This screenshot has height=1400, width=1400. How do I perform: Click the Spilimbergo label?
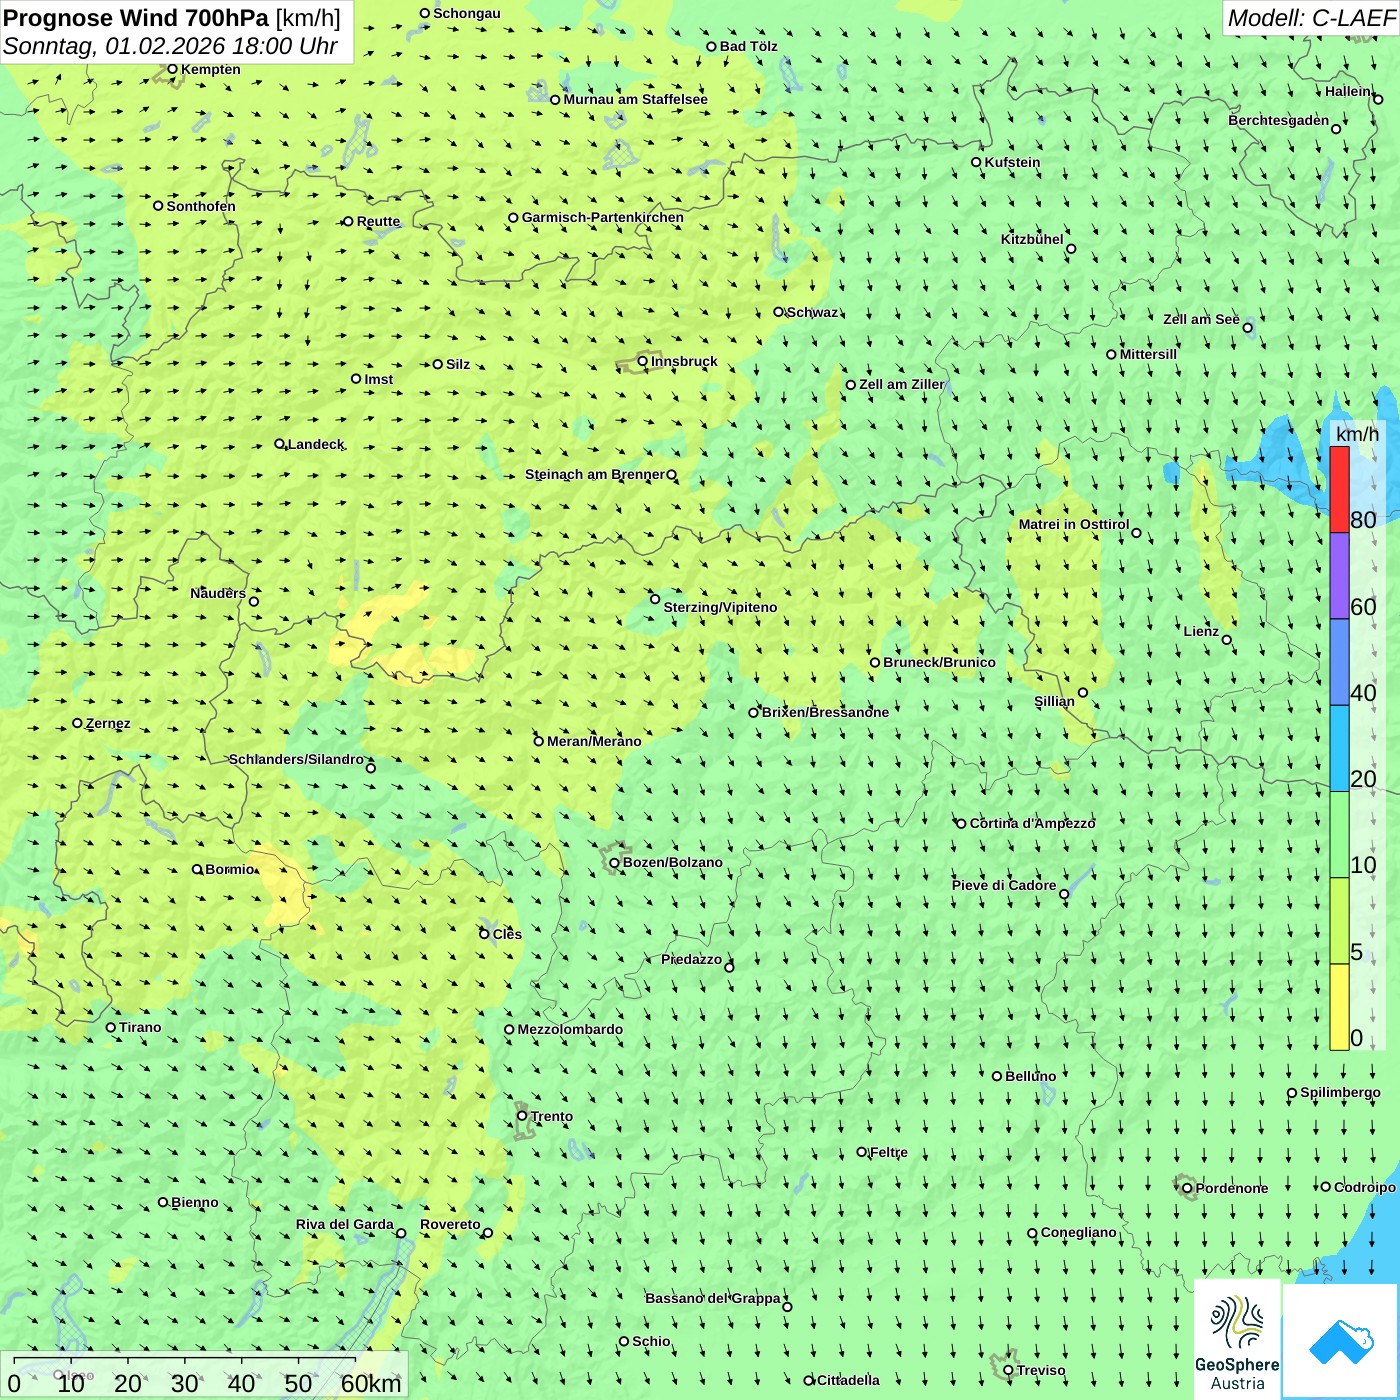coord(1341,1092)
